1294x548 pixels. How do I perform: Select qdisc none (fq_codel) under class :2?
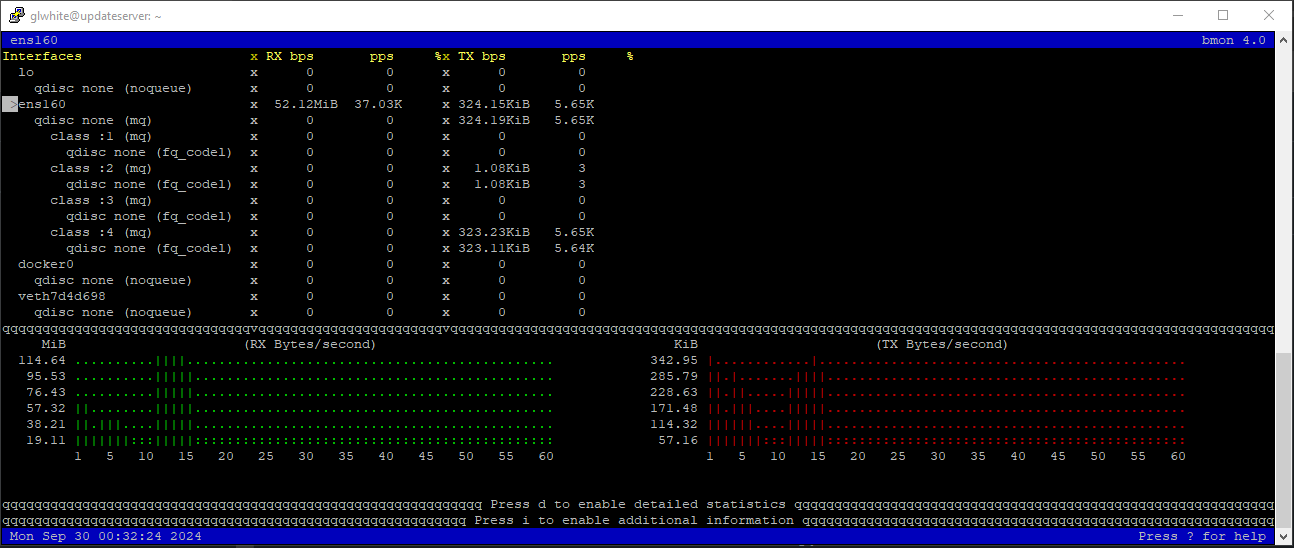(298, 184)
